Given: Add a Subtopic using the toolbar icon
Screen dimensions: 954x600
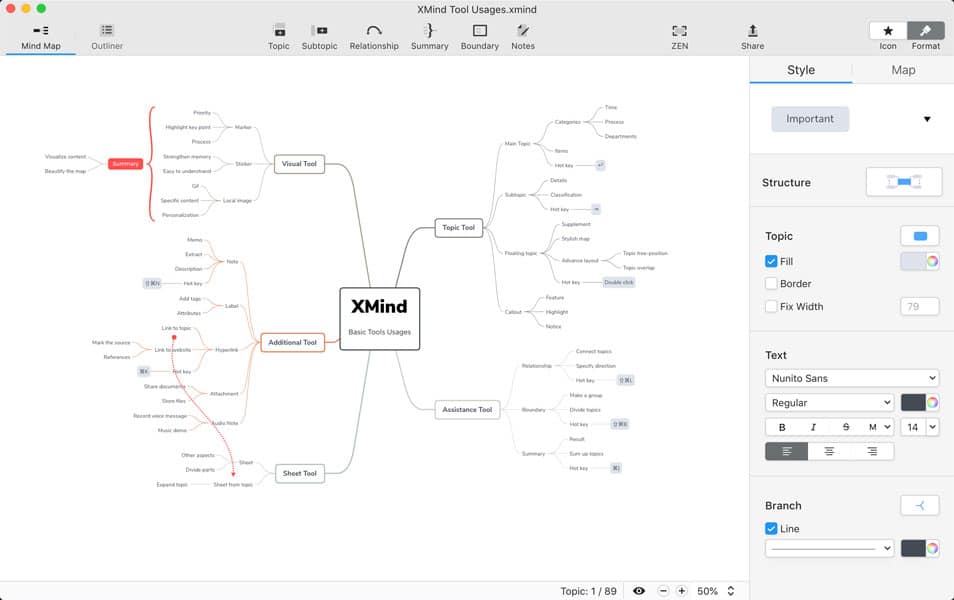Looking at the screenshot, I should [x=319, y=34].
